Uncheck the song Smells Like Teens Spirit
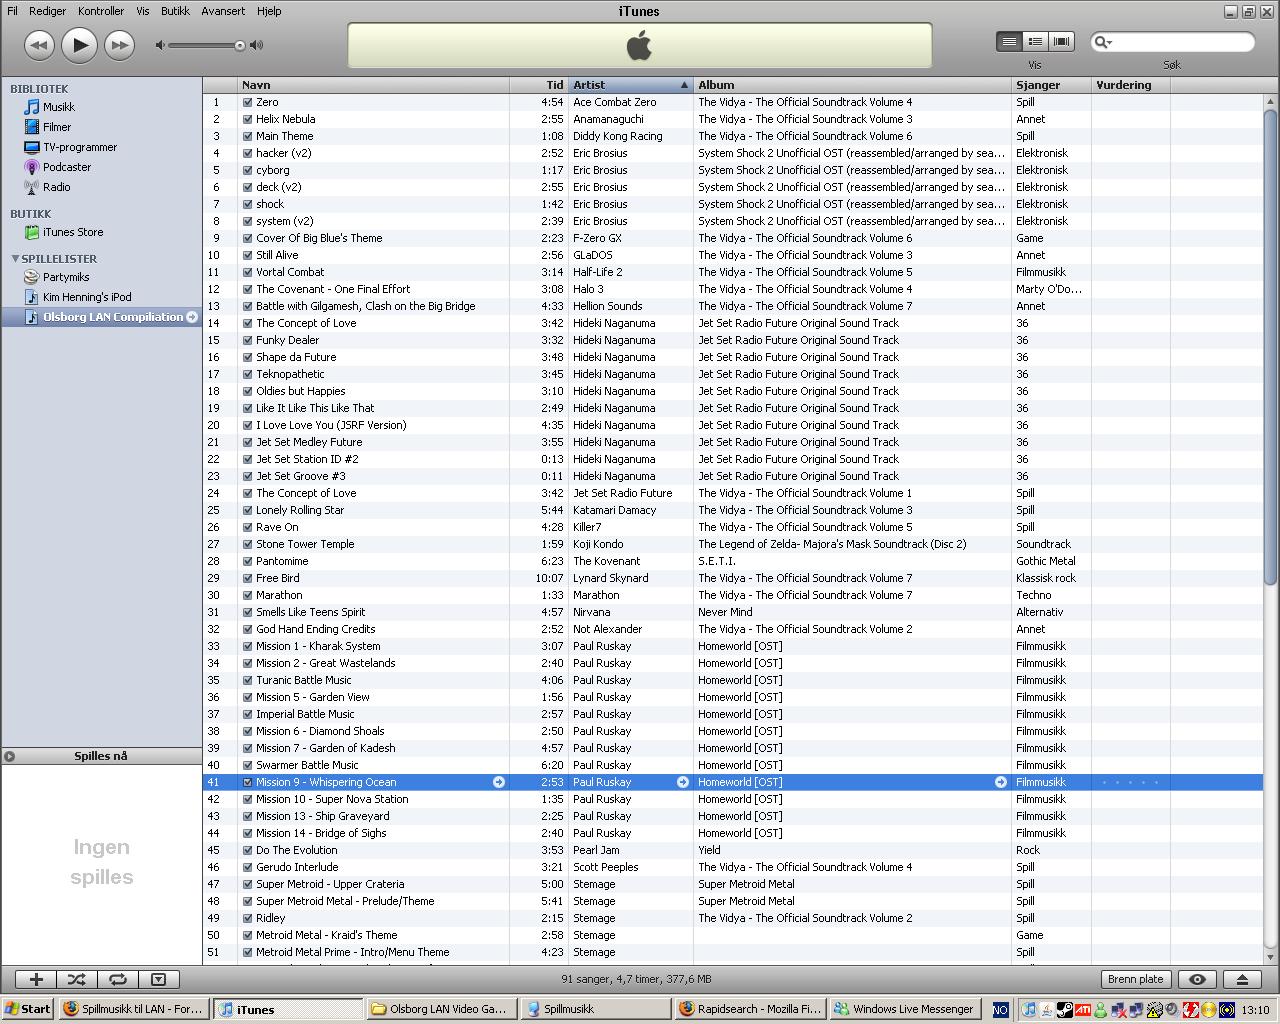 [247, 612]
